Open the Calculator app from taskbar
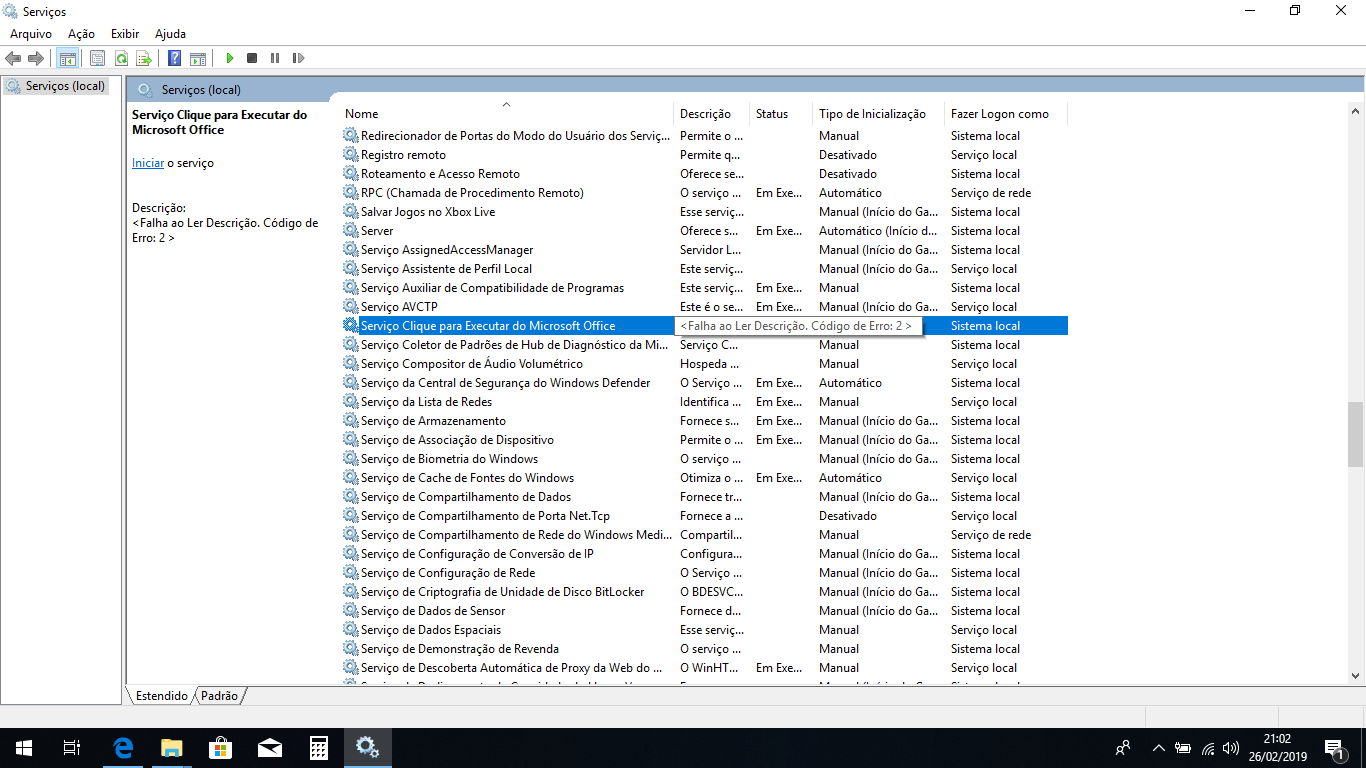1366x768 pixels. click(319, 747)
